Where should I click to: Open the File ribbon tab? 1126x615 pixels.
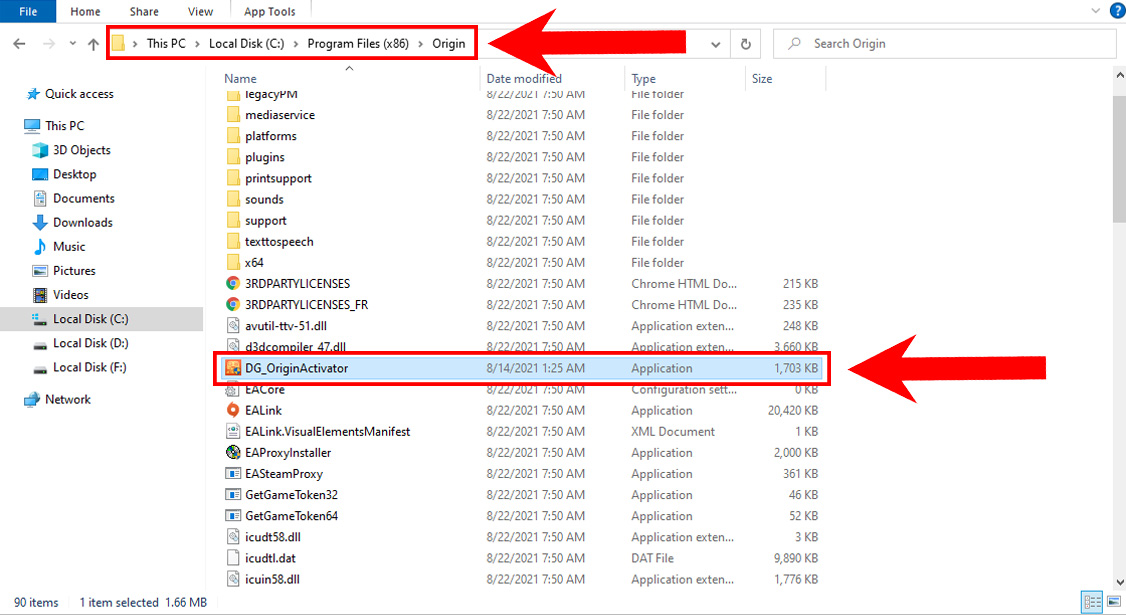[x=28, y=11]
